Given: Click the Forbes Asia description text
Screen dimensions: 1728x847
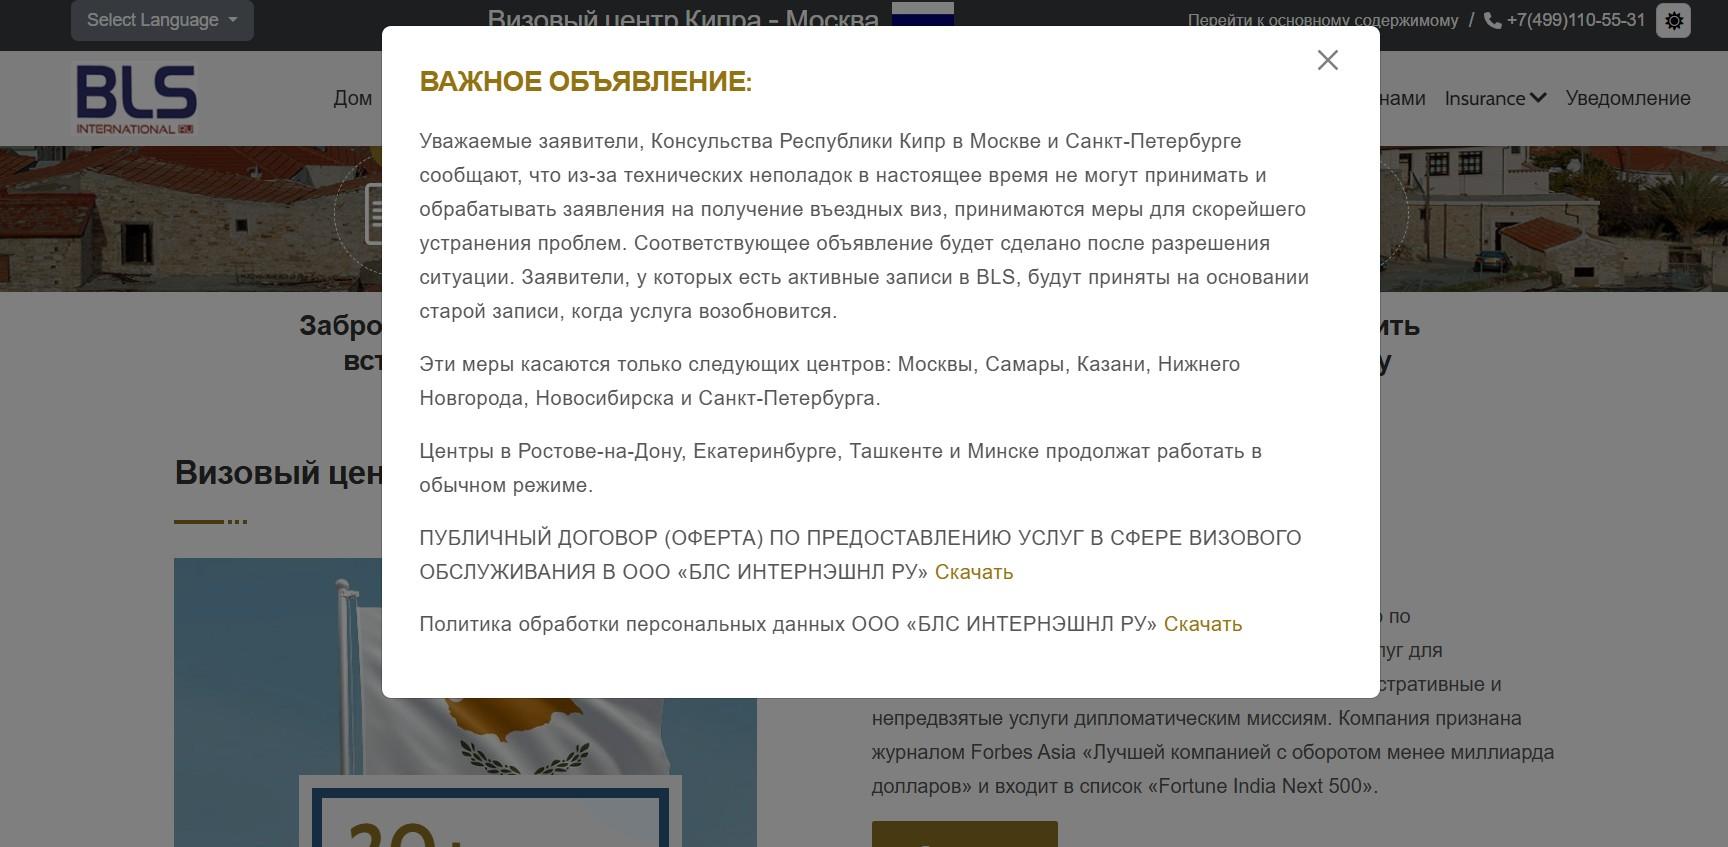Looking at the screenshot, I should [x=1213, y=752].
